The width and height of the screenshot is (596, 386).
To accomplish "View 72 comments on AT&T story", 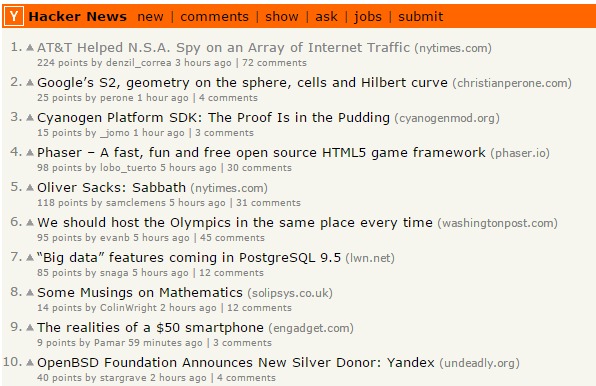I will 274,63.
